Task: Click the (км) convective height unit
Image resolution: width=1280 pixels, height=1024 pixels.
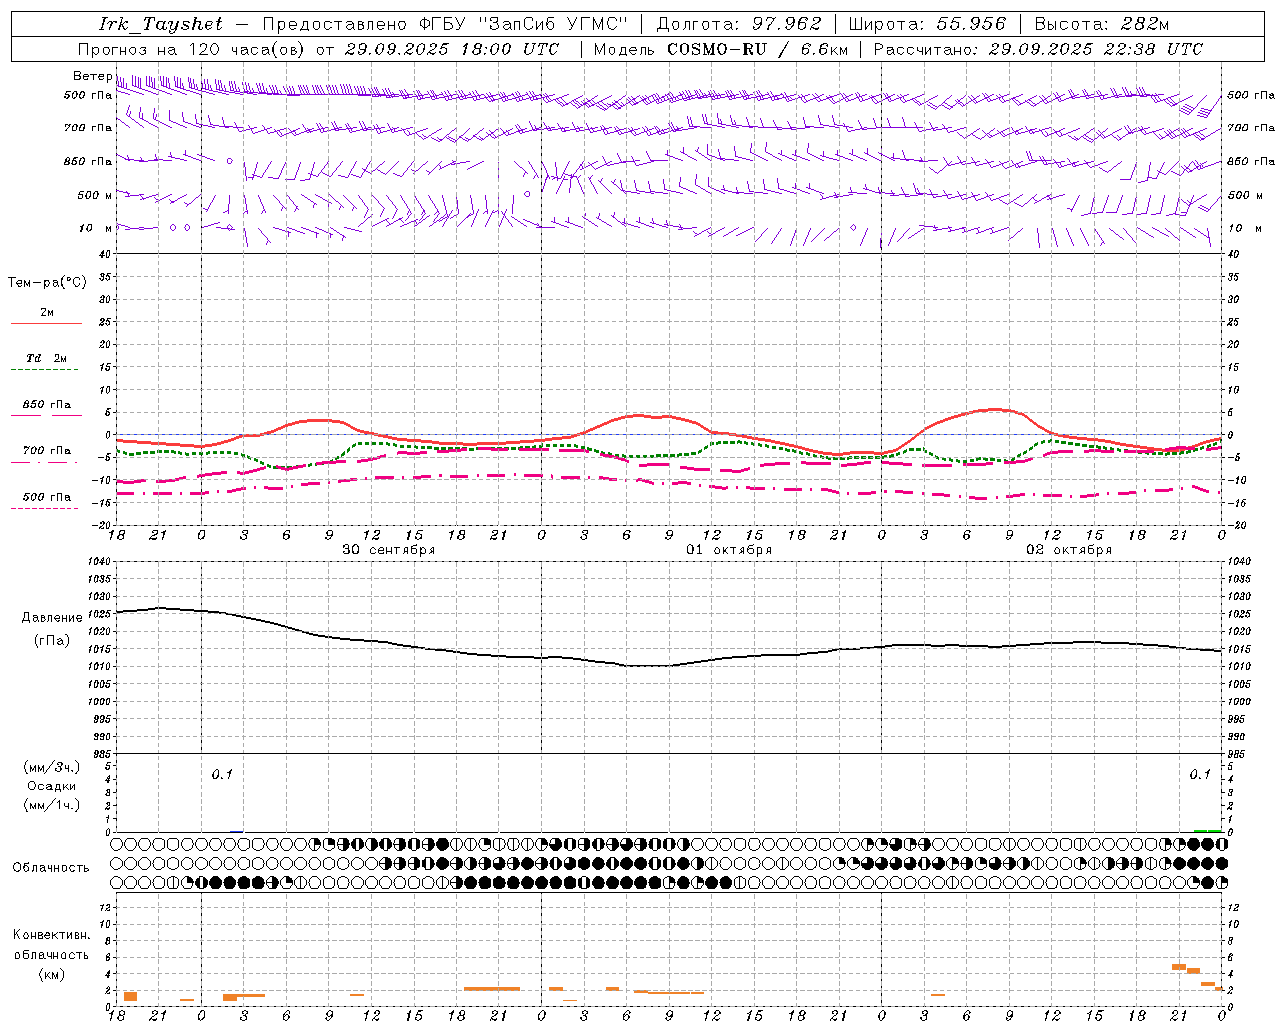Action: (x=51, y=974)
